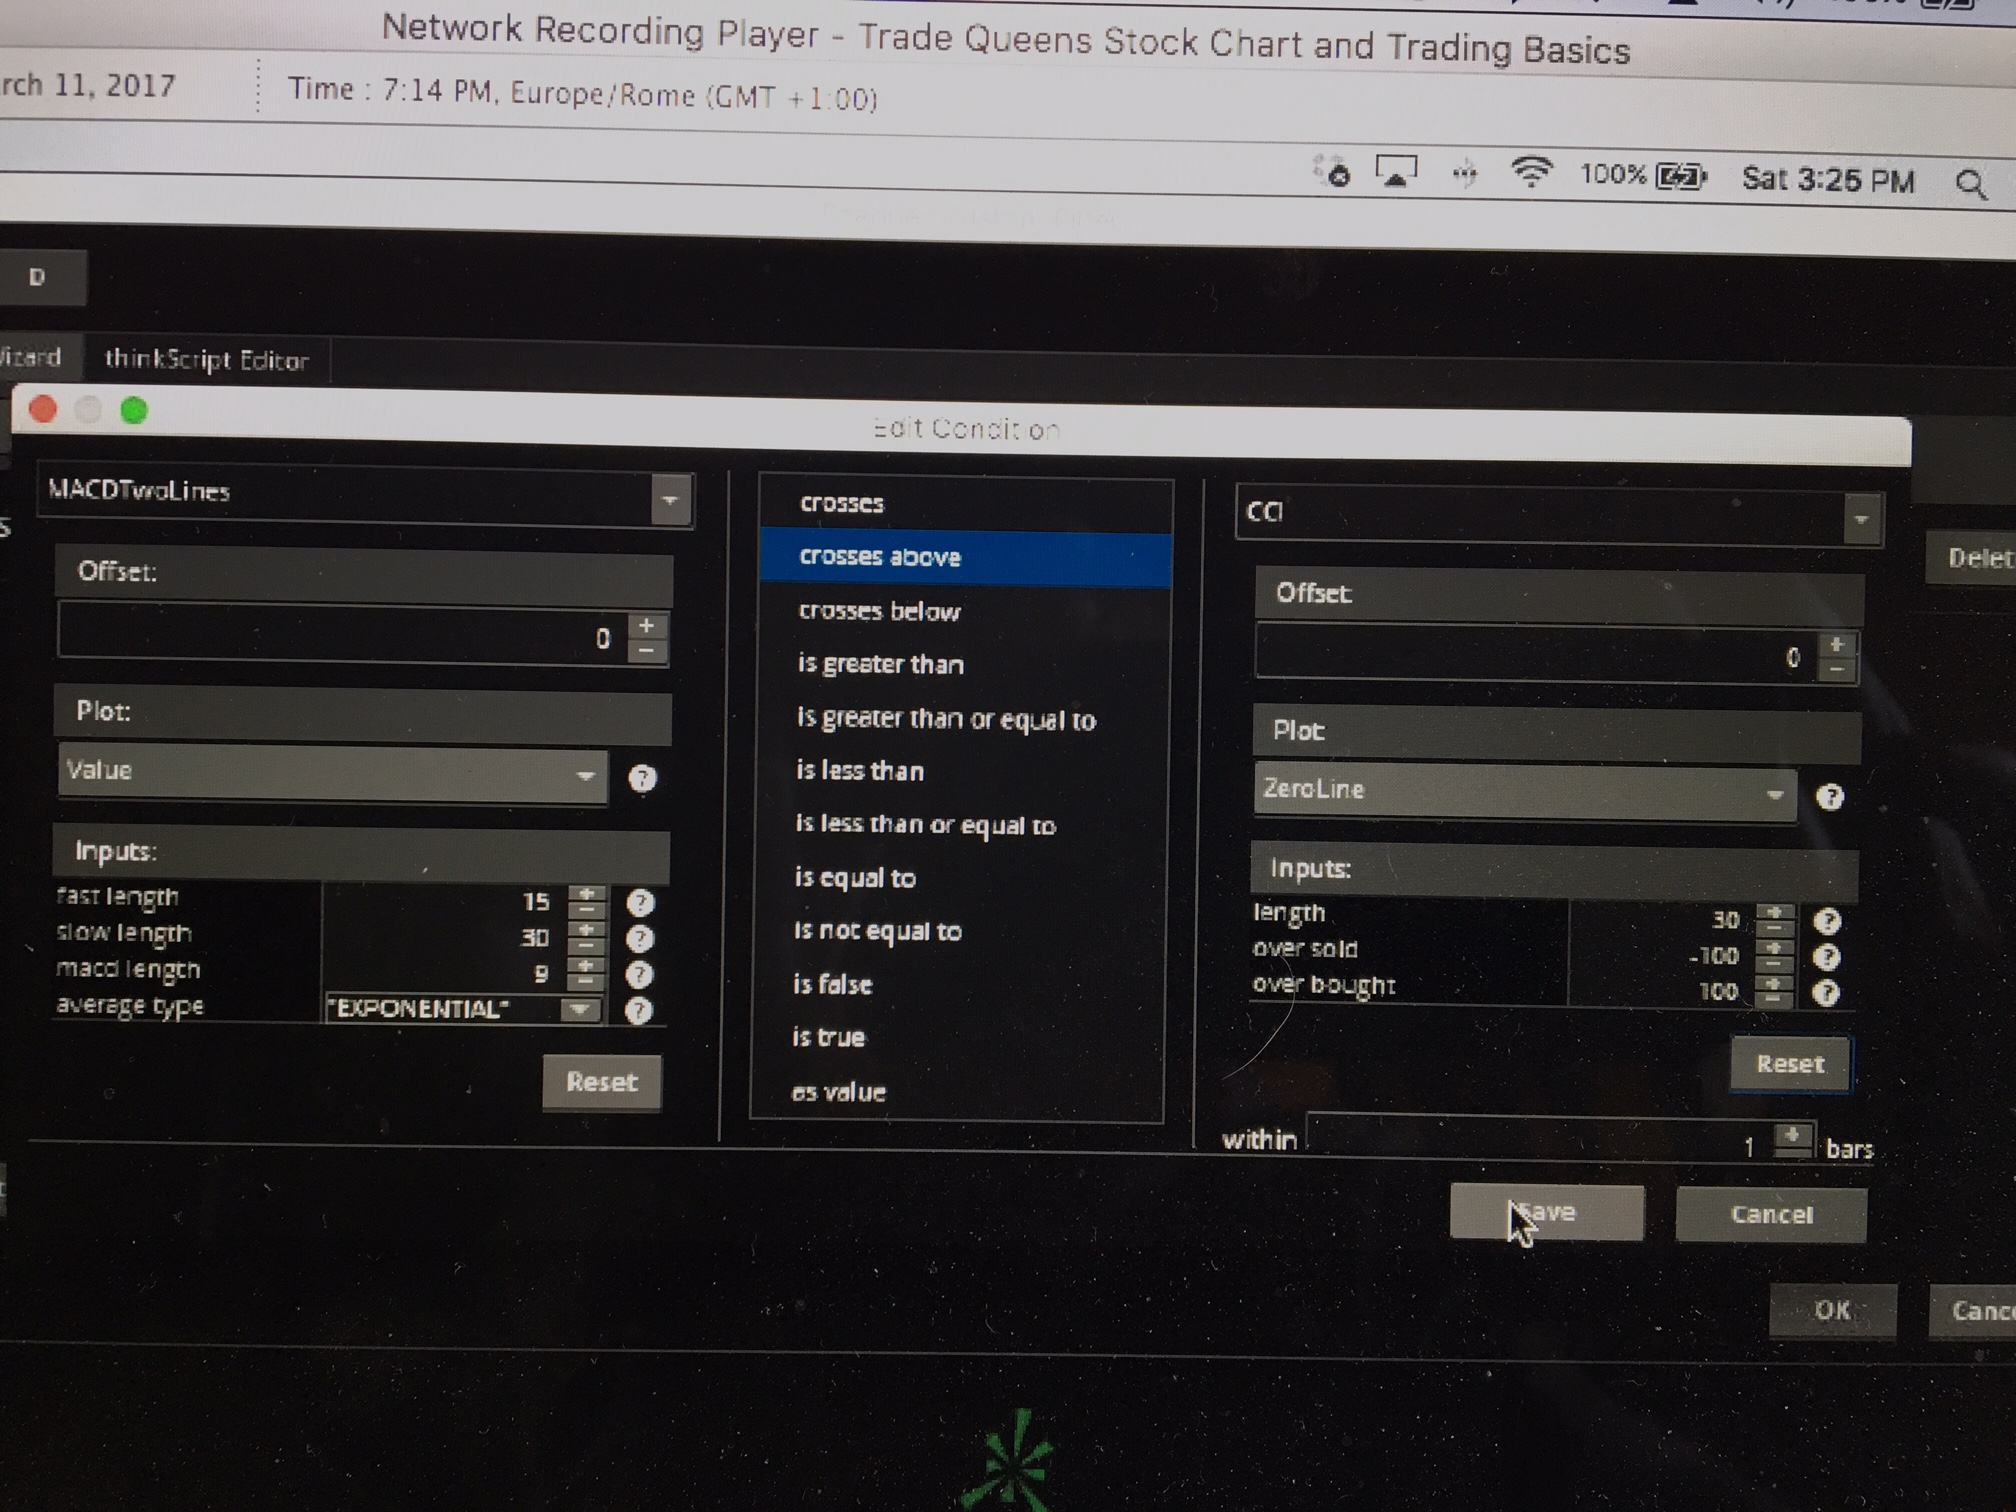The height and width of the screenshot is (1512, 2016).
Task: Open the MACDTwoLines study dropdown
Action: pos(670,499)
